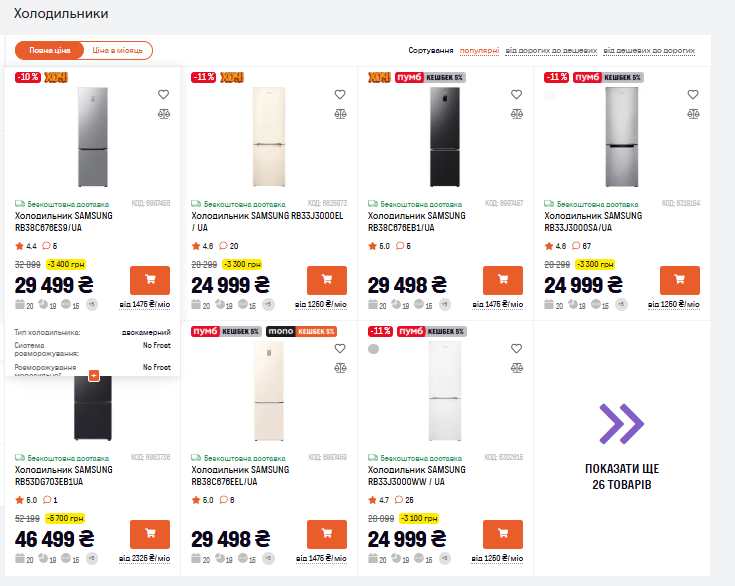Expand the '+5' installment options on RB33J3000EL
735x586 pixels.
267,305
